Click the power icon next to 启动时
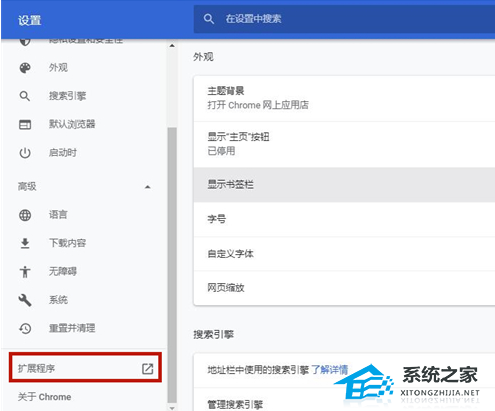The width and height of the screenshot is (495, 411). coord(25,153)
